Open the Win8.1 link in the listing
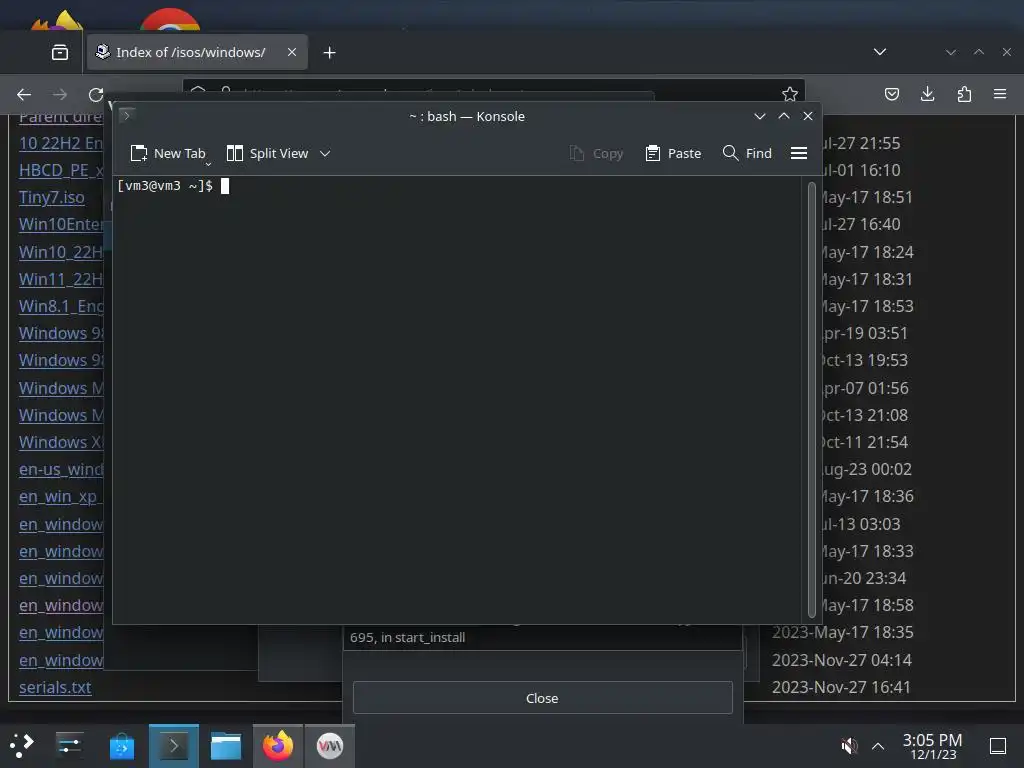Image resolution: width=1024 pixels, height=768 pixels. 61,306
